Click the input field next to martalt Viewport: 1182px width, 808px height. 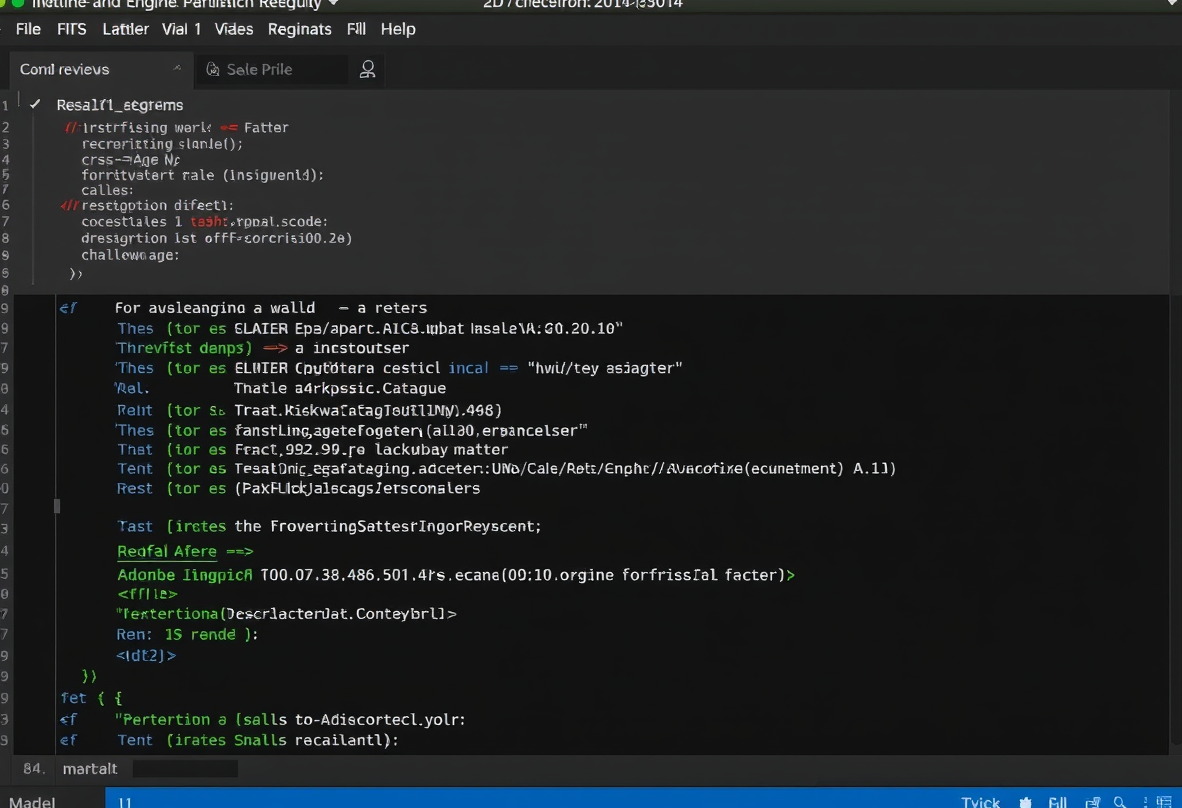pos(185,769)
